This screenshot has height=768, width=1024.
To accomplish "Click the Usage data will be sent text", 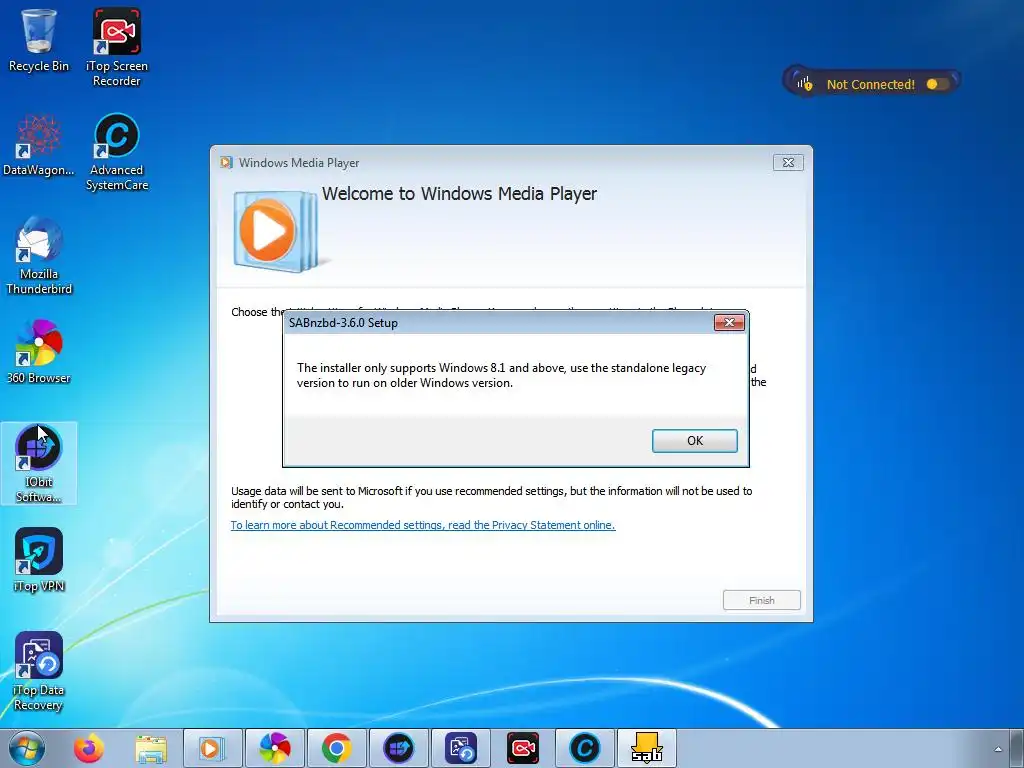I will click(x=491, y=498).
